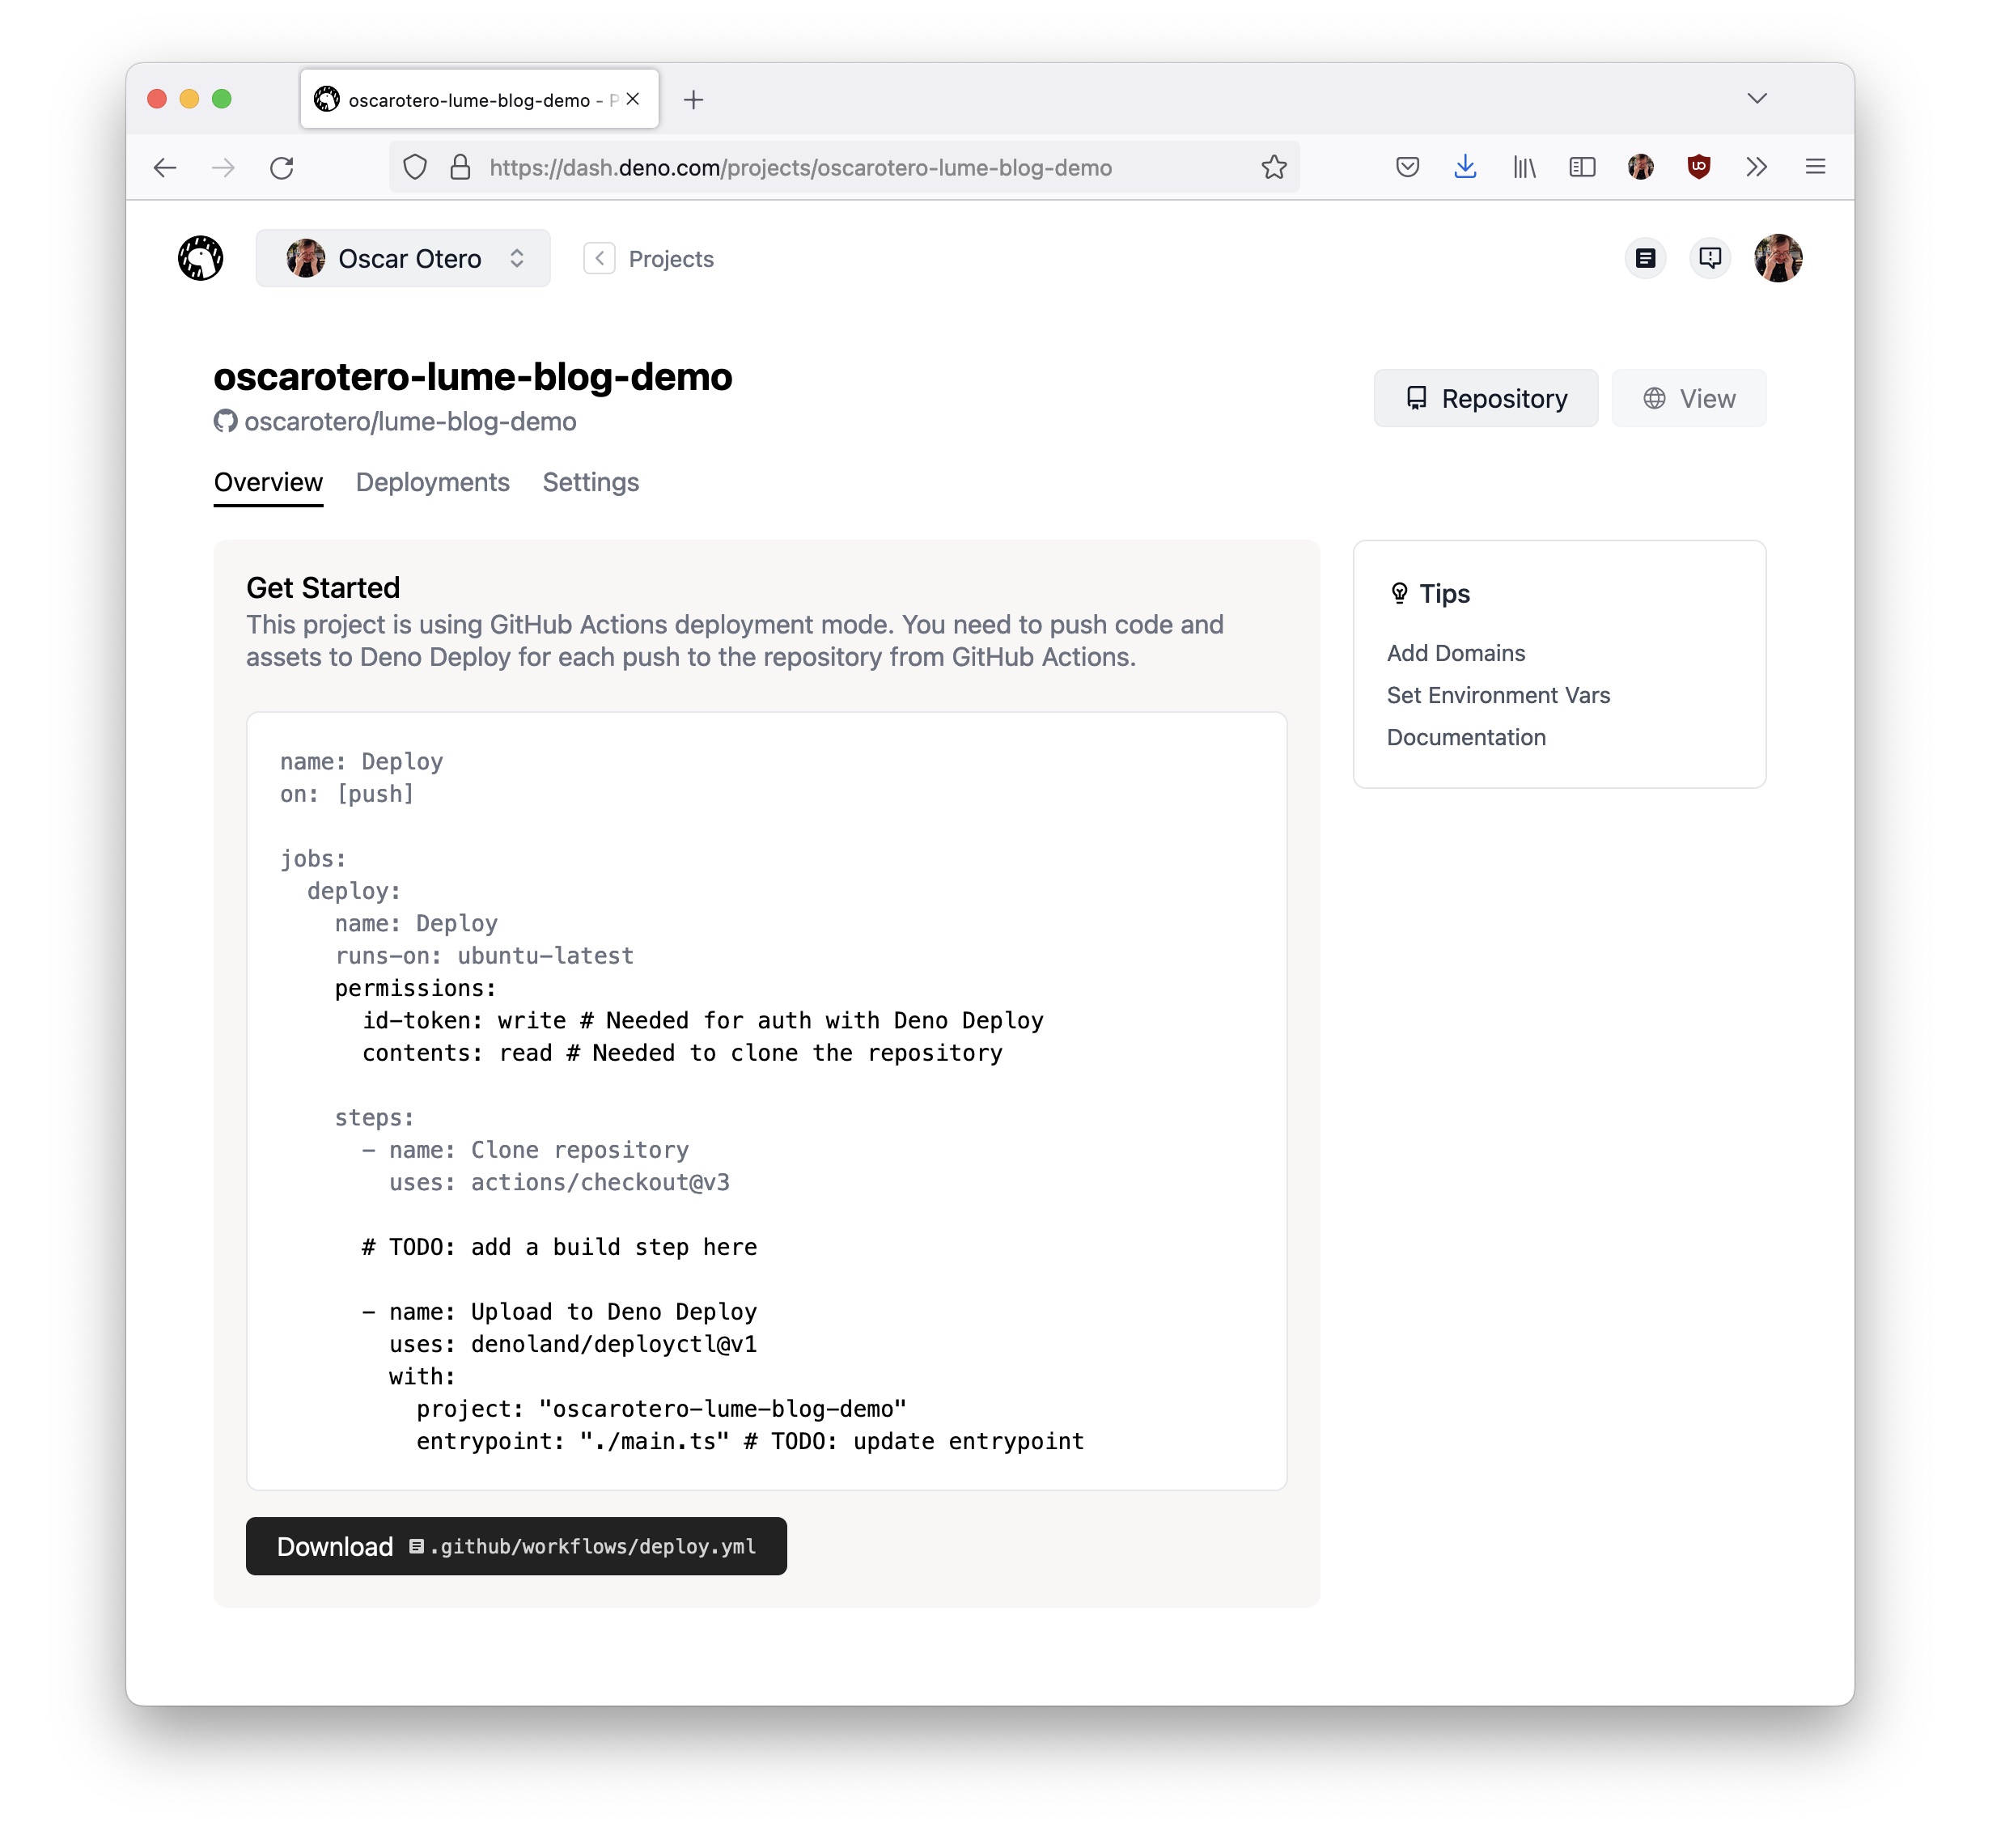Open the Settings tab
Viewport: 2005px width, 1848px height.
(x=590, y=482)
